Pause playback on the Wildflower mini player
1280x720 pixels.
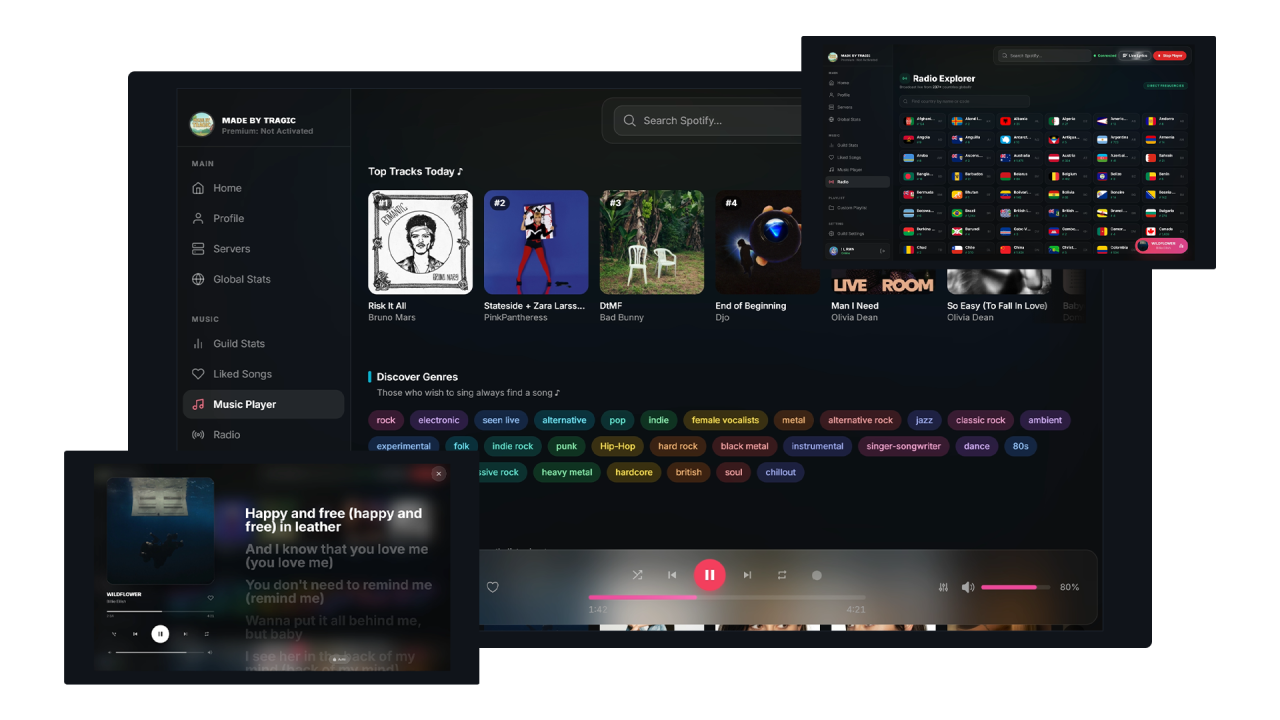[x=160, y=633]
